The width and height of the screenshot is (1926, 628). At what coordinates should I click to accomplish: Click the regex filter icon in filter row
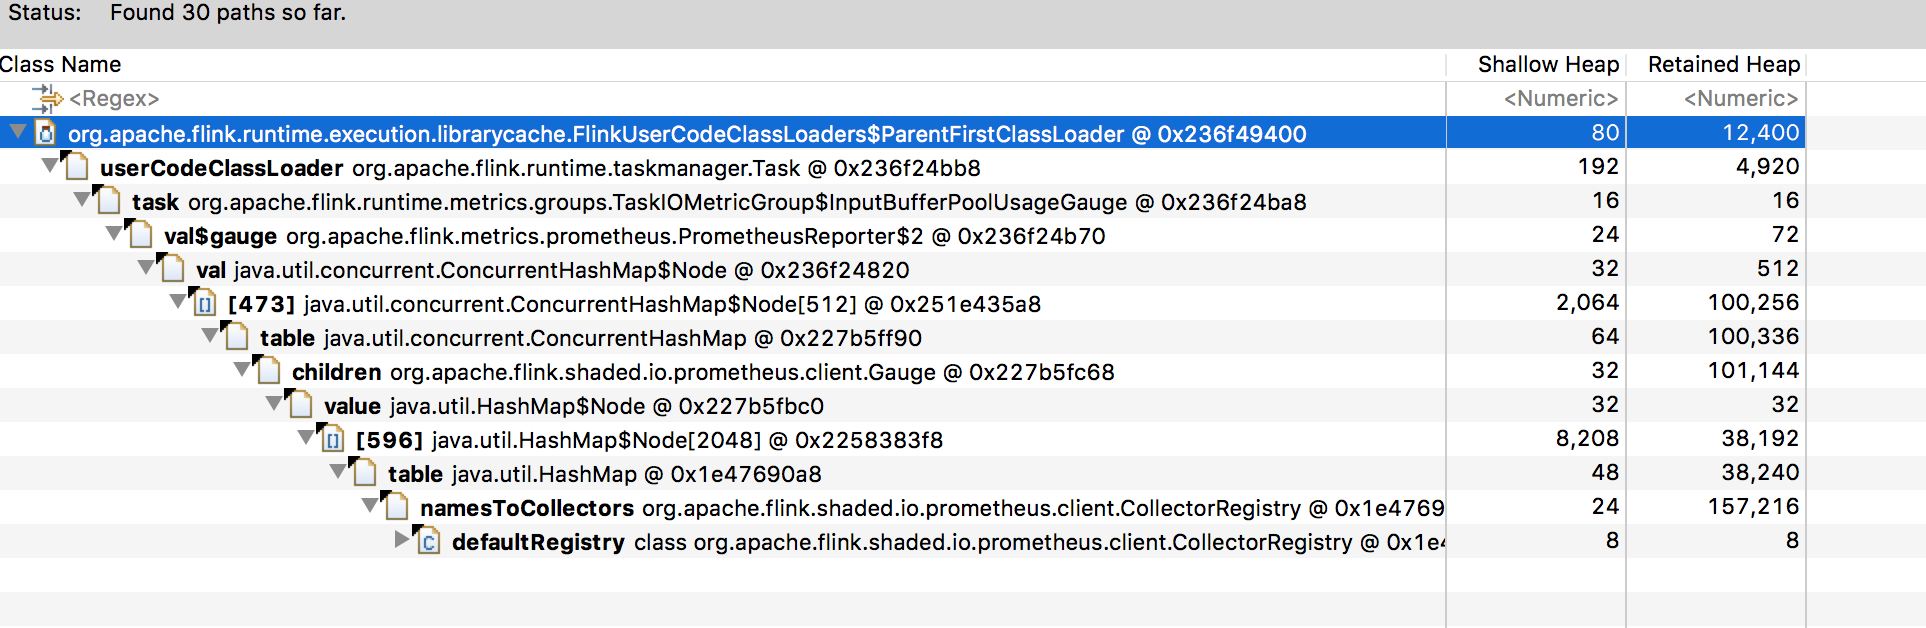(x=46, y=98)
